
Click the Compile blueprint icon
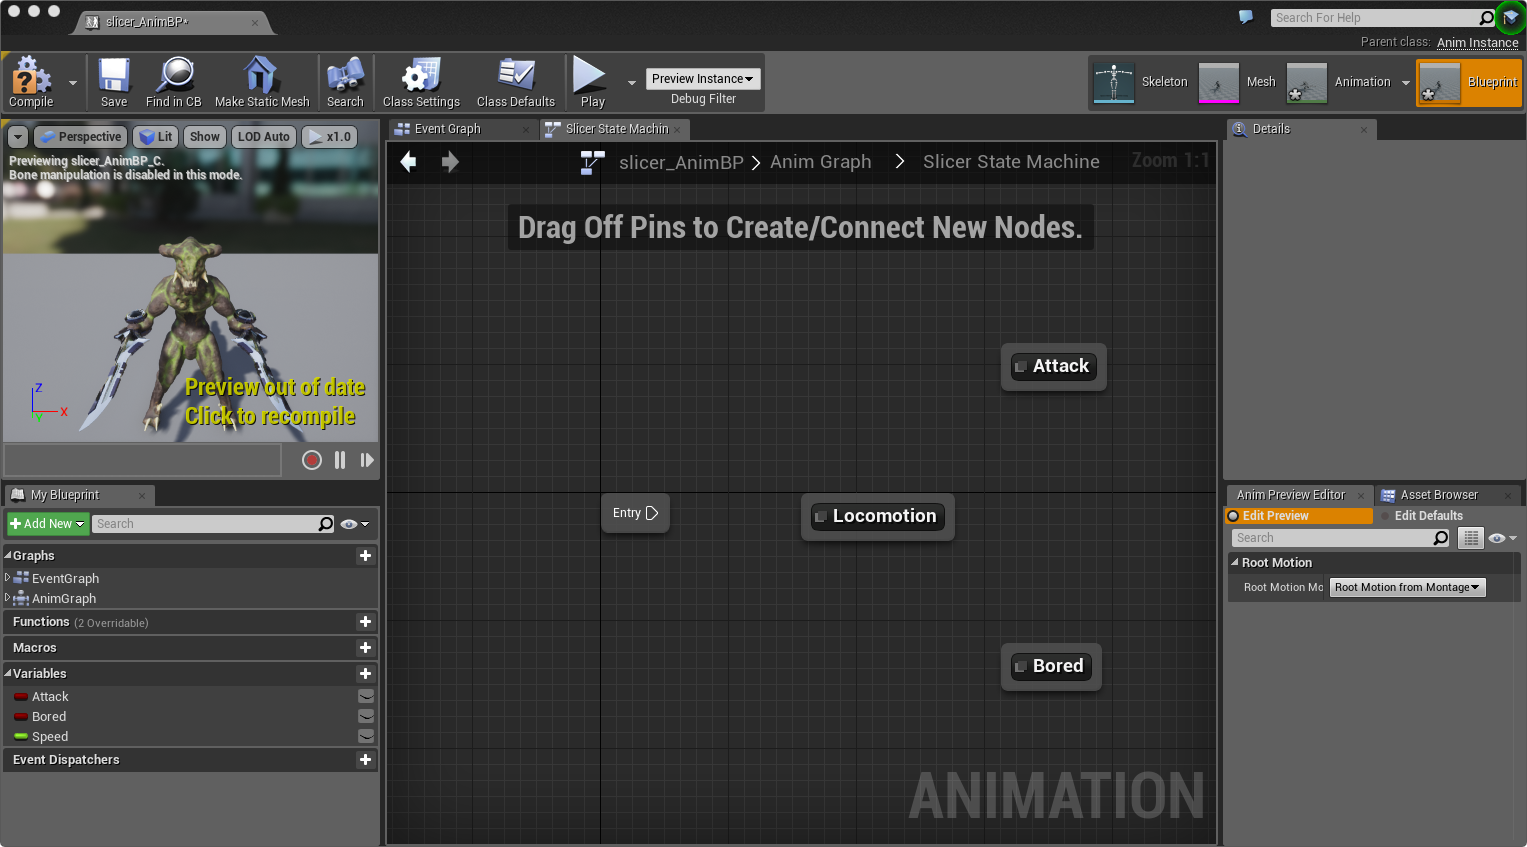30,76
